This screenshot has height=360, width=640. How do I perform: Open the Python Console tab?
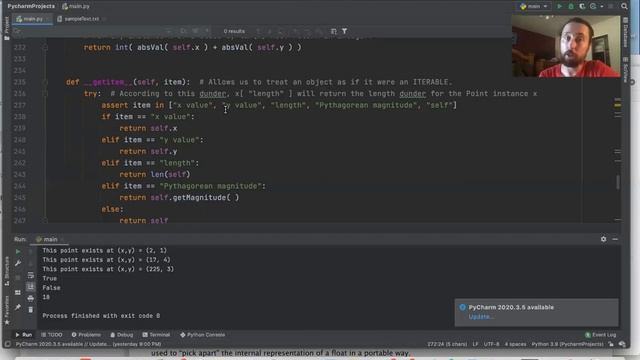pos(202,335)
